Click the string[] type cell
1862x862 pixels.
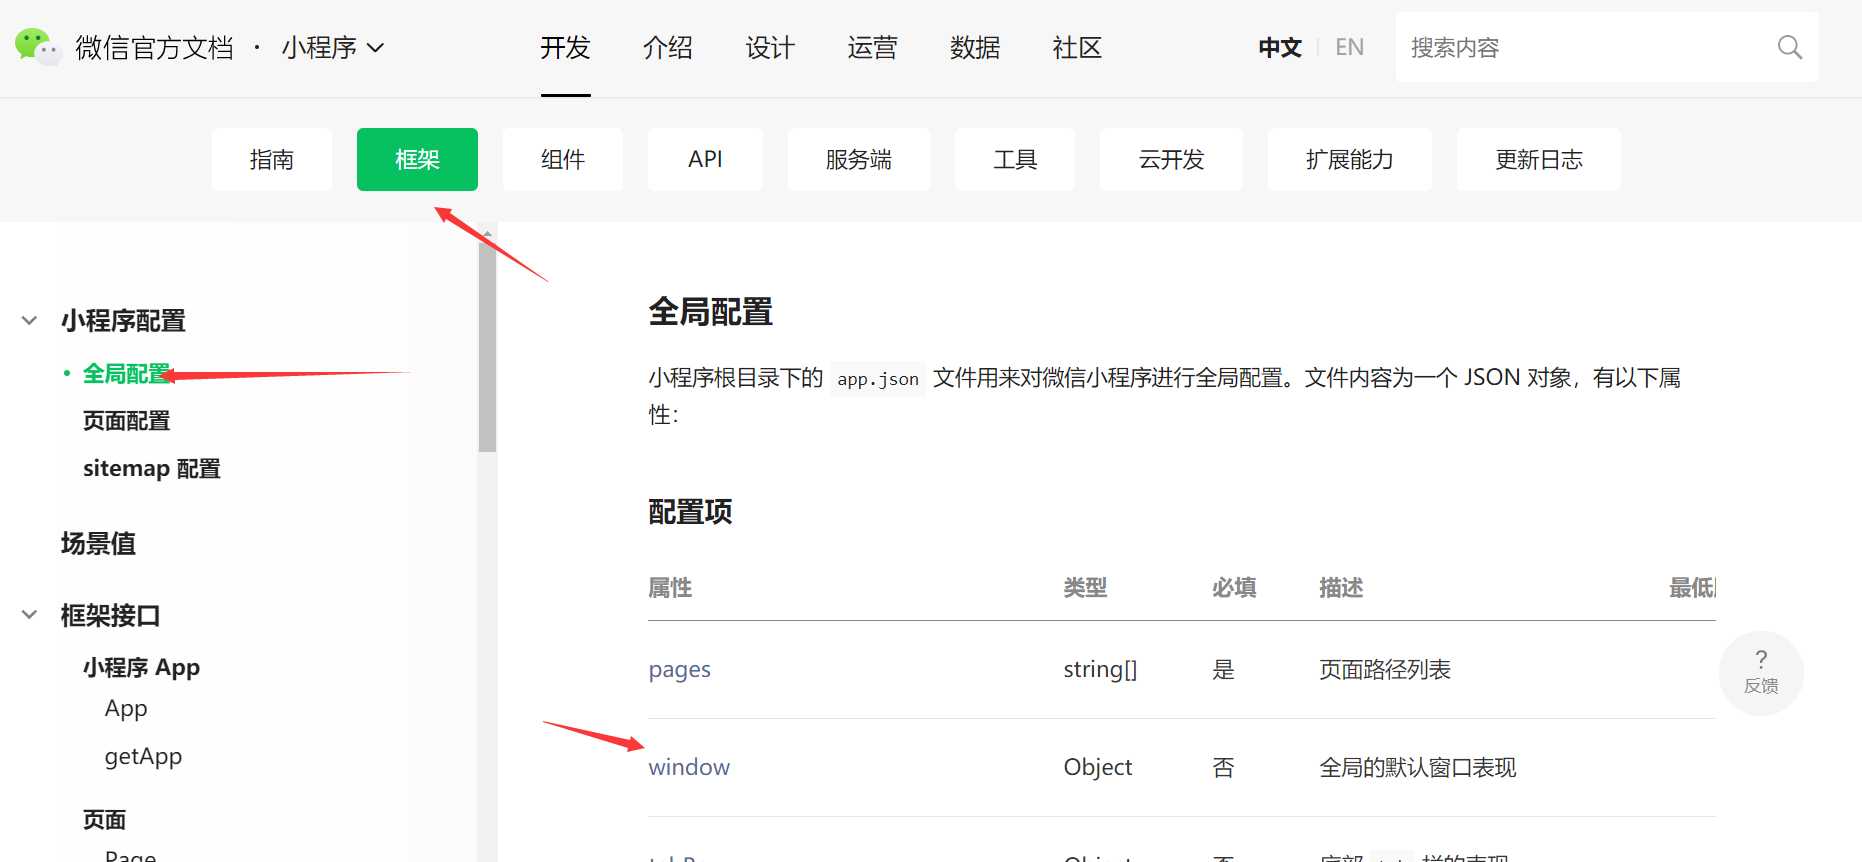pos(1100,669)
